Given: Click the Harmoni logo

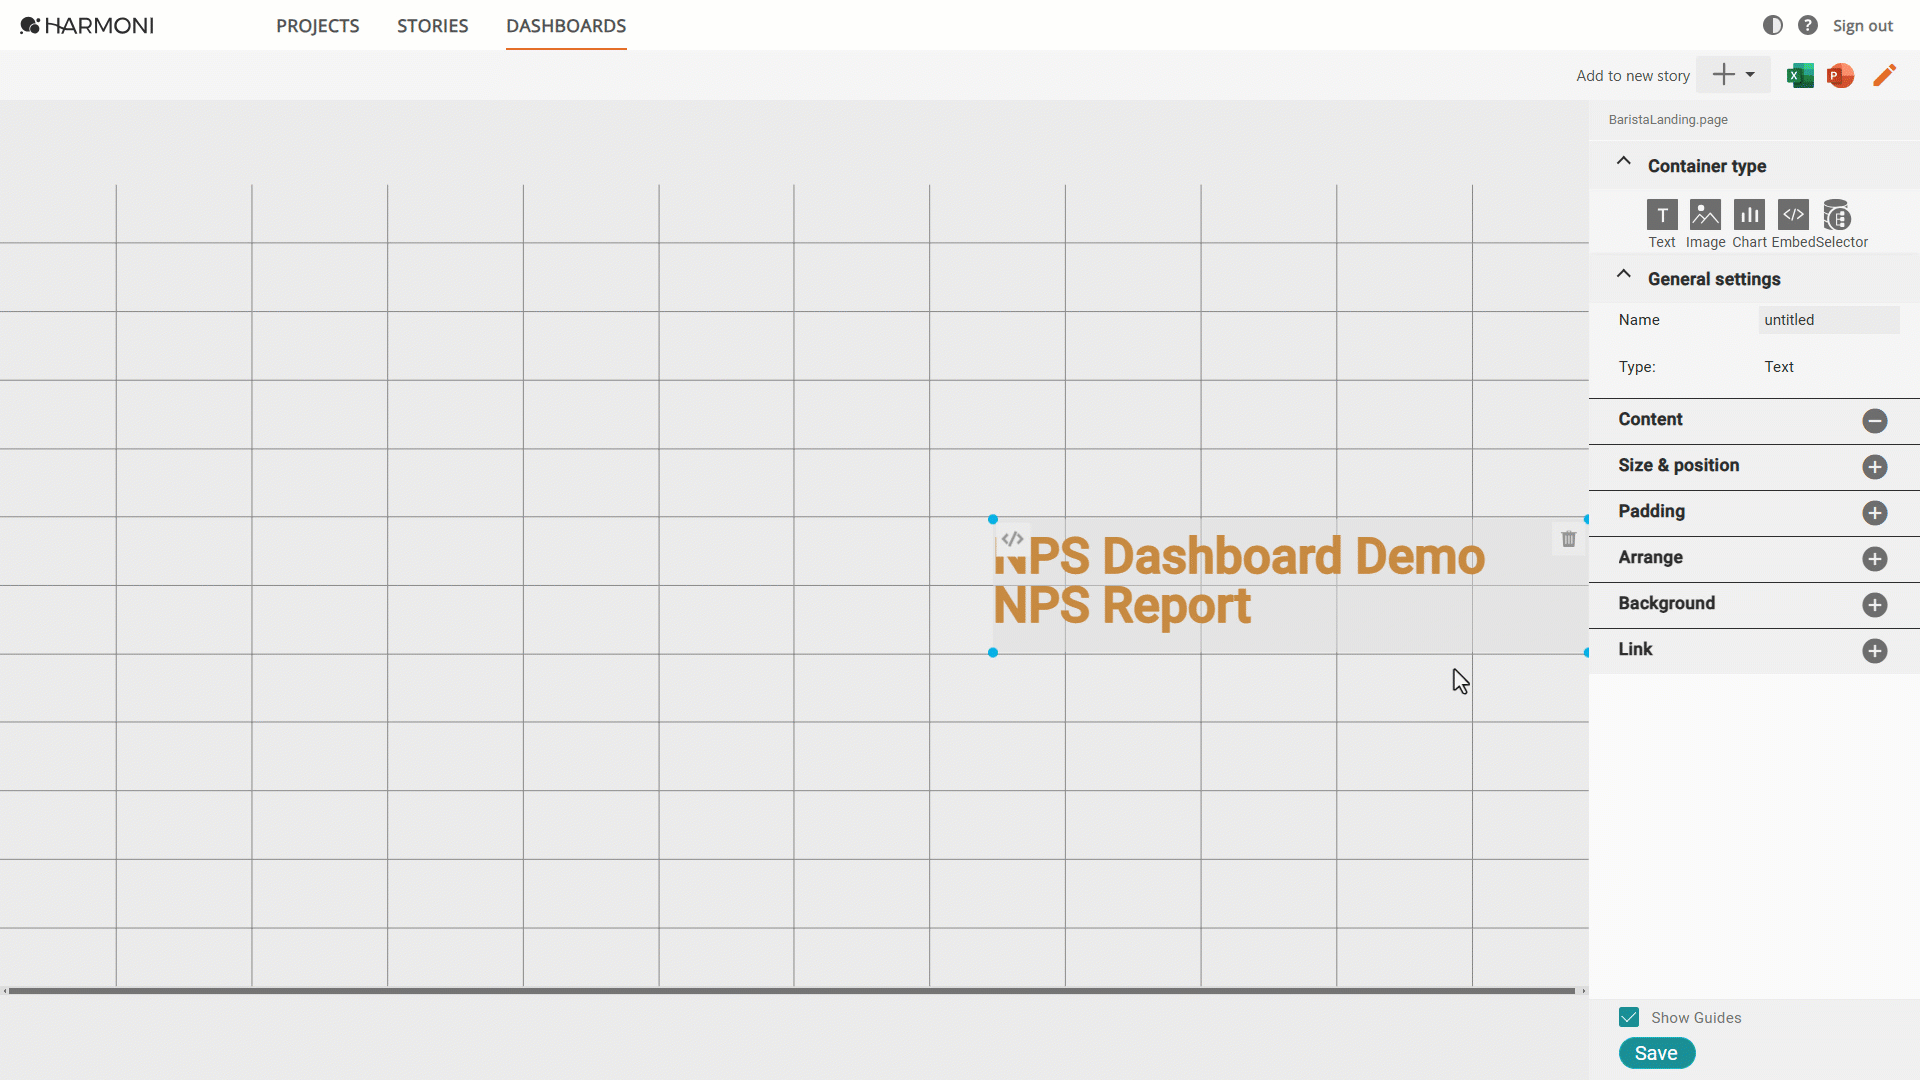Looking at the screenshot, I should (x=87, y=25).
